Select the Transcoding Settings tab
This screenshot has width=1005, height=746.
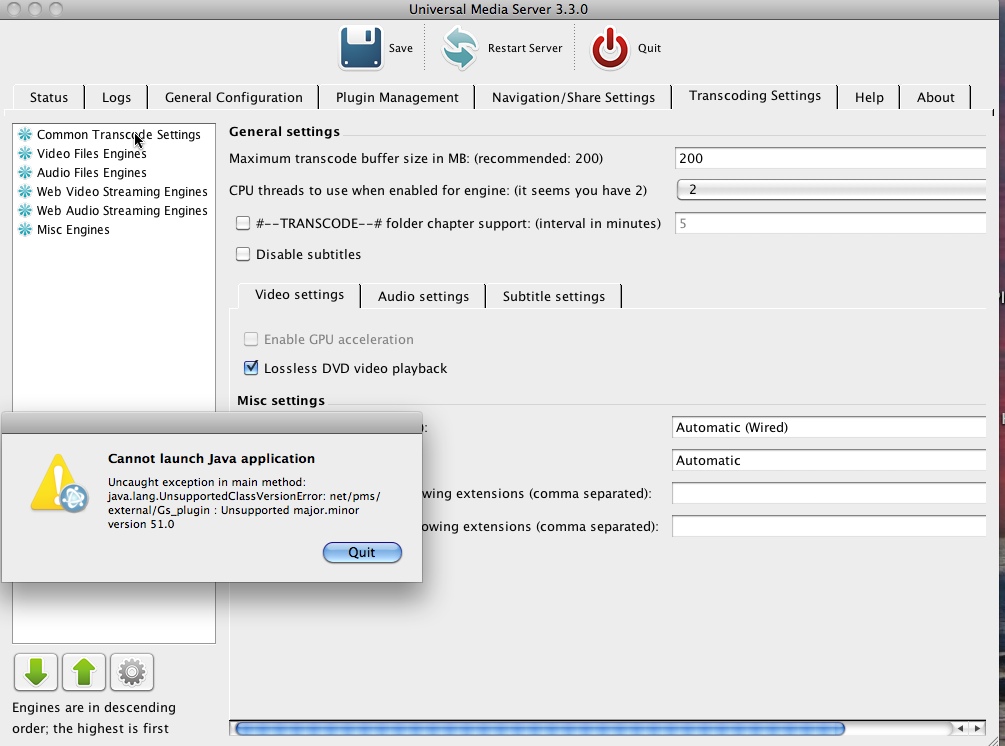(x=754, y=95)
